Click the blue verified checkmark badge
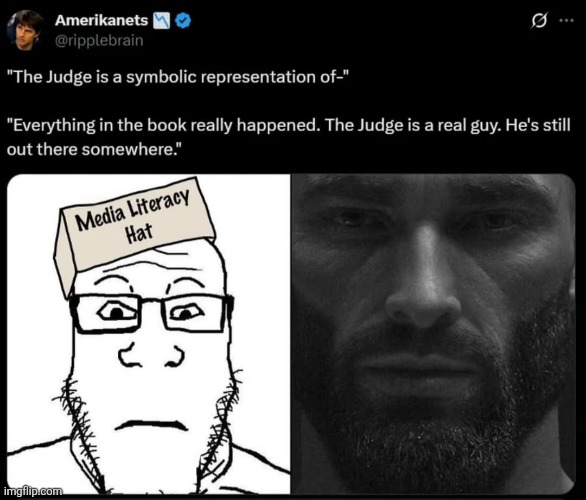Image resolution: width=586 pixels, height=500 pixels. pos(183,21)
